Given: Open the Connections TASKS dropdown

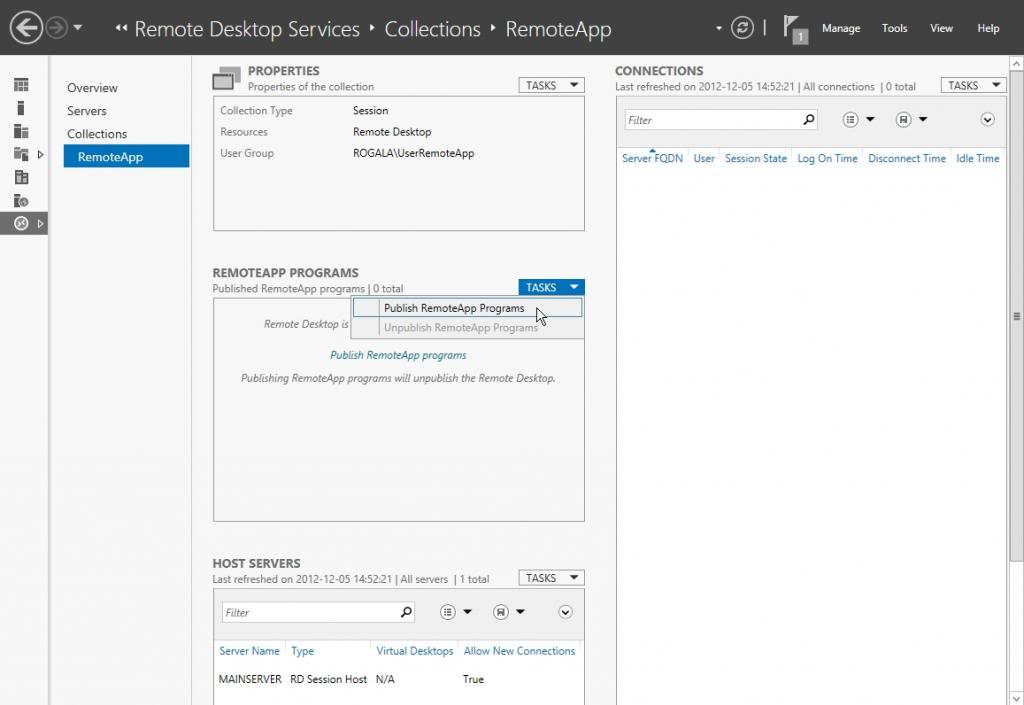Looking at the screenshot, I should pos(973,86).
